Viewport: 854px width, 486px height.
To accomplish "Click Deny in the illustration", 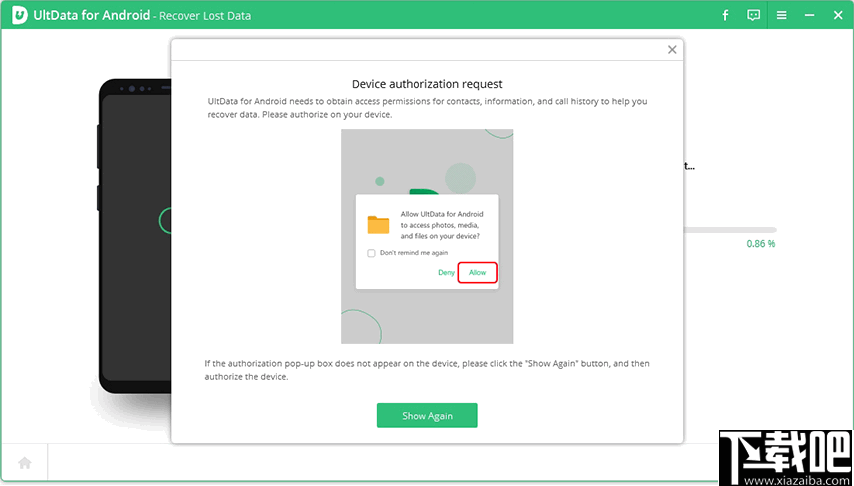I will click(446, 272).
